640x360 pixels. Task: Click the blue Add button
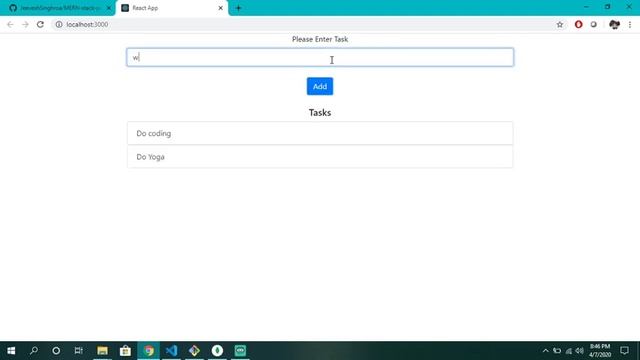(x=320, y=86)
